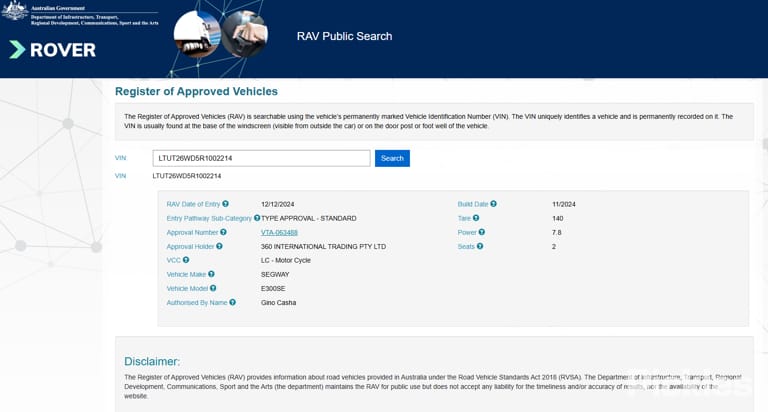Click the RAV Public Search title
Image resolution: width=768 pixels, height=412 pixels.
pyautogui.click(x=344, y=36)
